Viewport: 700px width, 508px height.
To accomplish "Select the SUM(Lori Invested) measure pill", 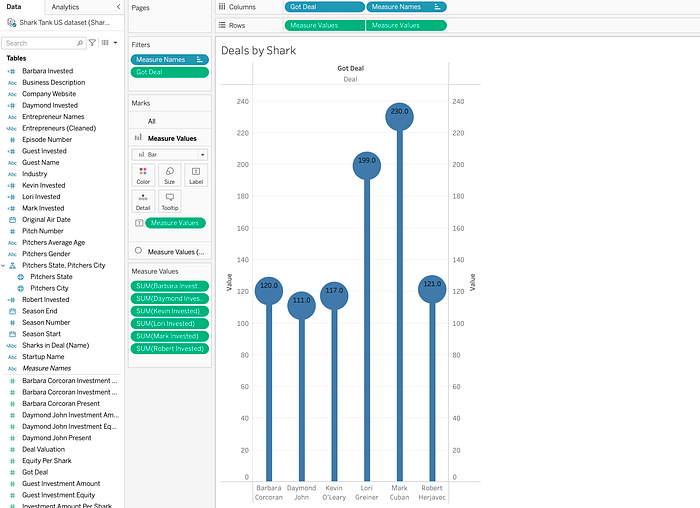I will coord(170,324).
